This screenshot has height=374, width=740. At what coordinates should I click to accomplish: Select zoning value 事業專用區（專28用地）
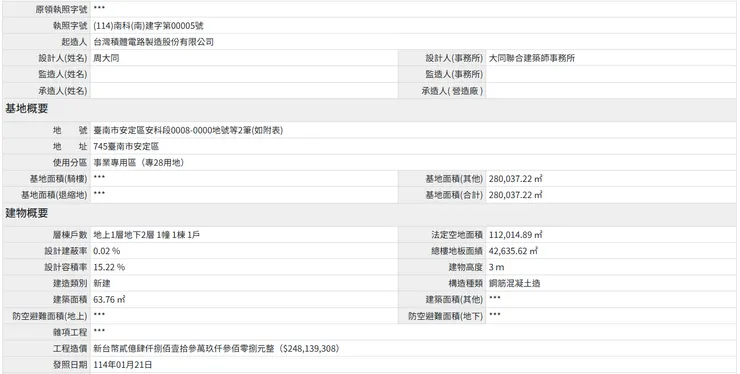139,162
